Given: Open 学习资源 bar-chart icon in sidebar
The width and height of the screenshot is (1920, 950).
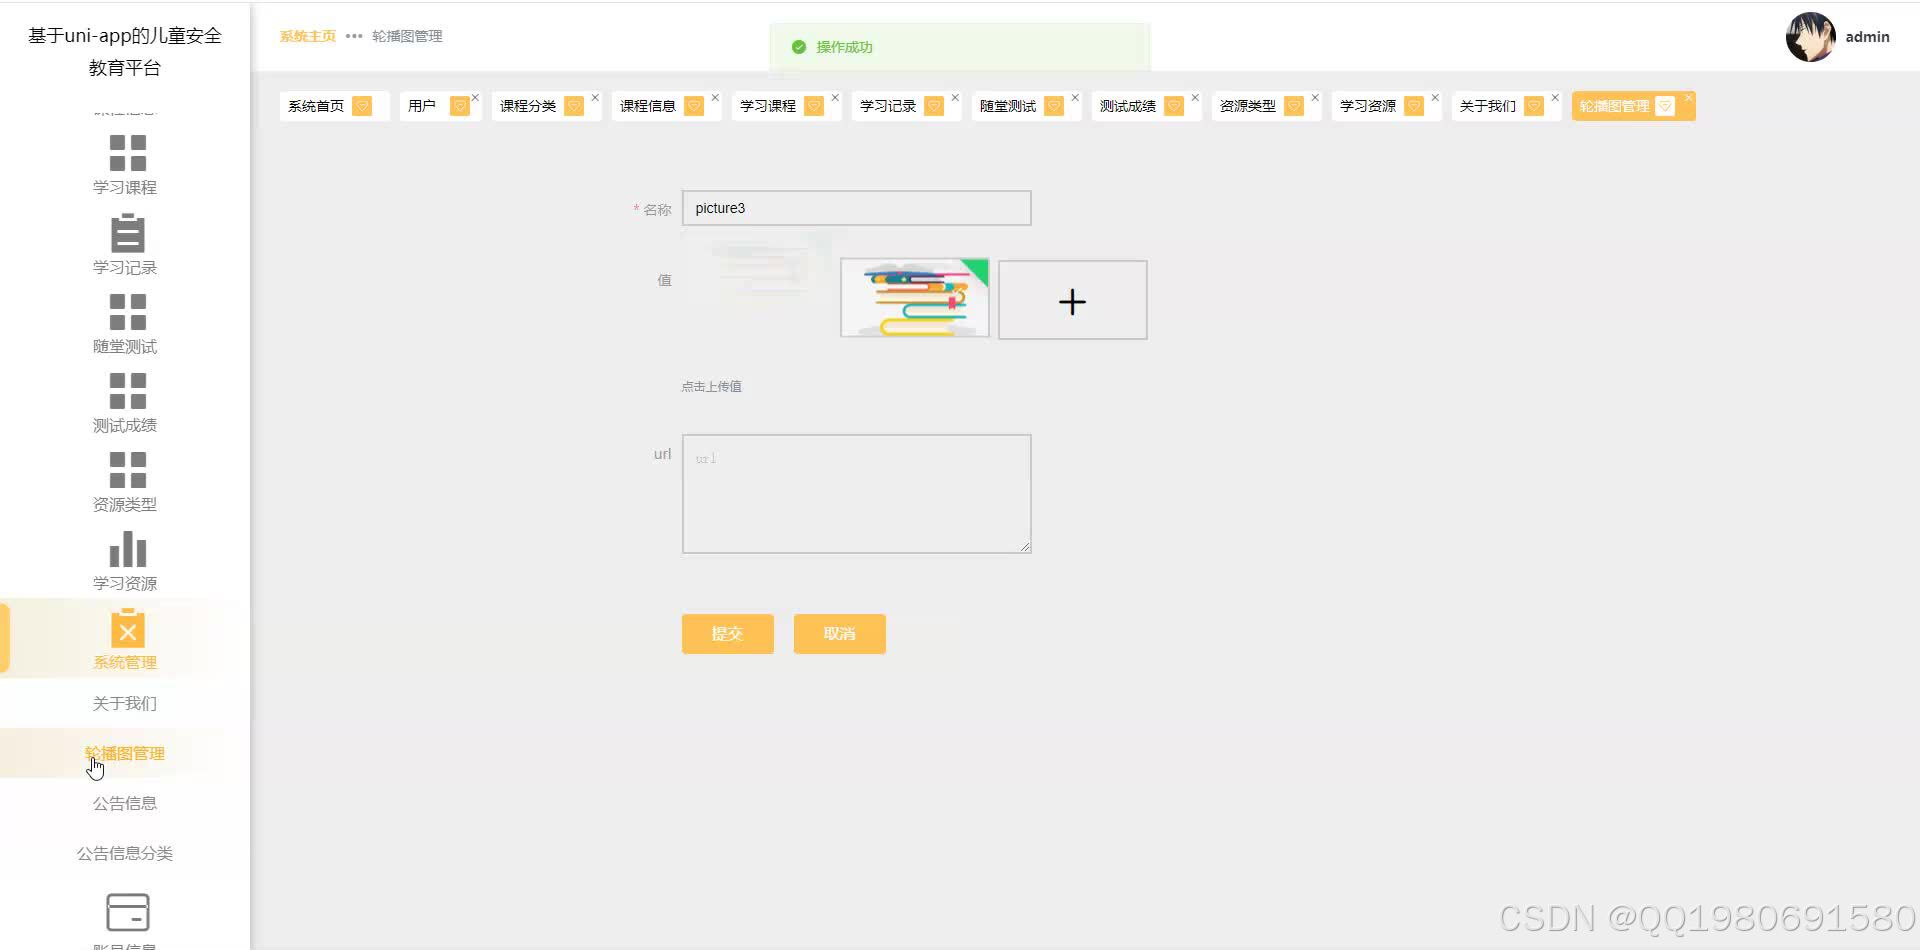Looking at the screenshot, I should (127, 549).
